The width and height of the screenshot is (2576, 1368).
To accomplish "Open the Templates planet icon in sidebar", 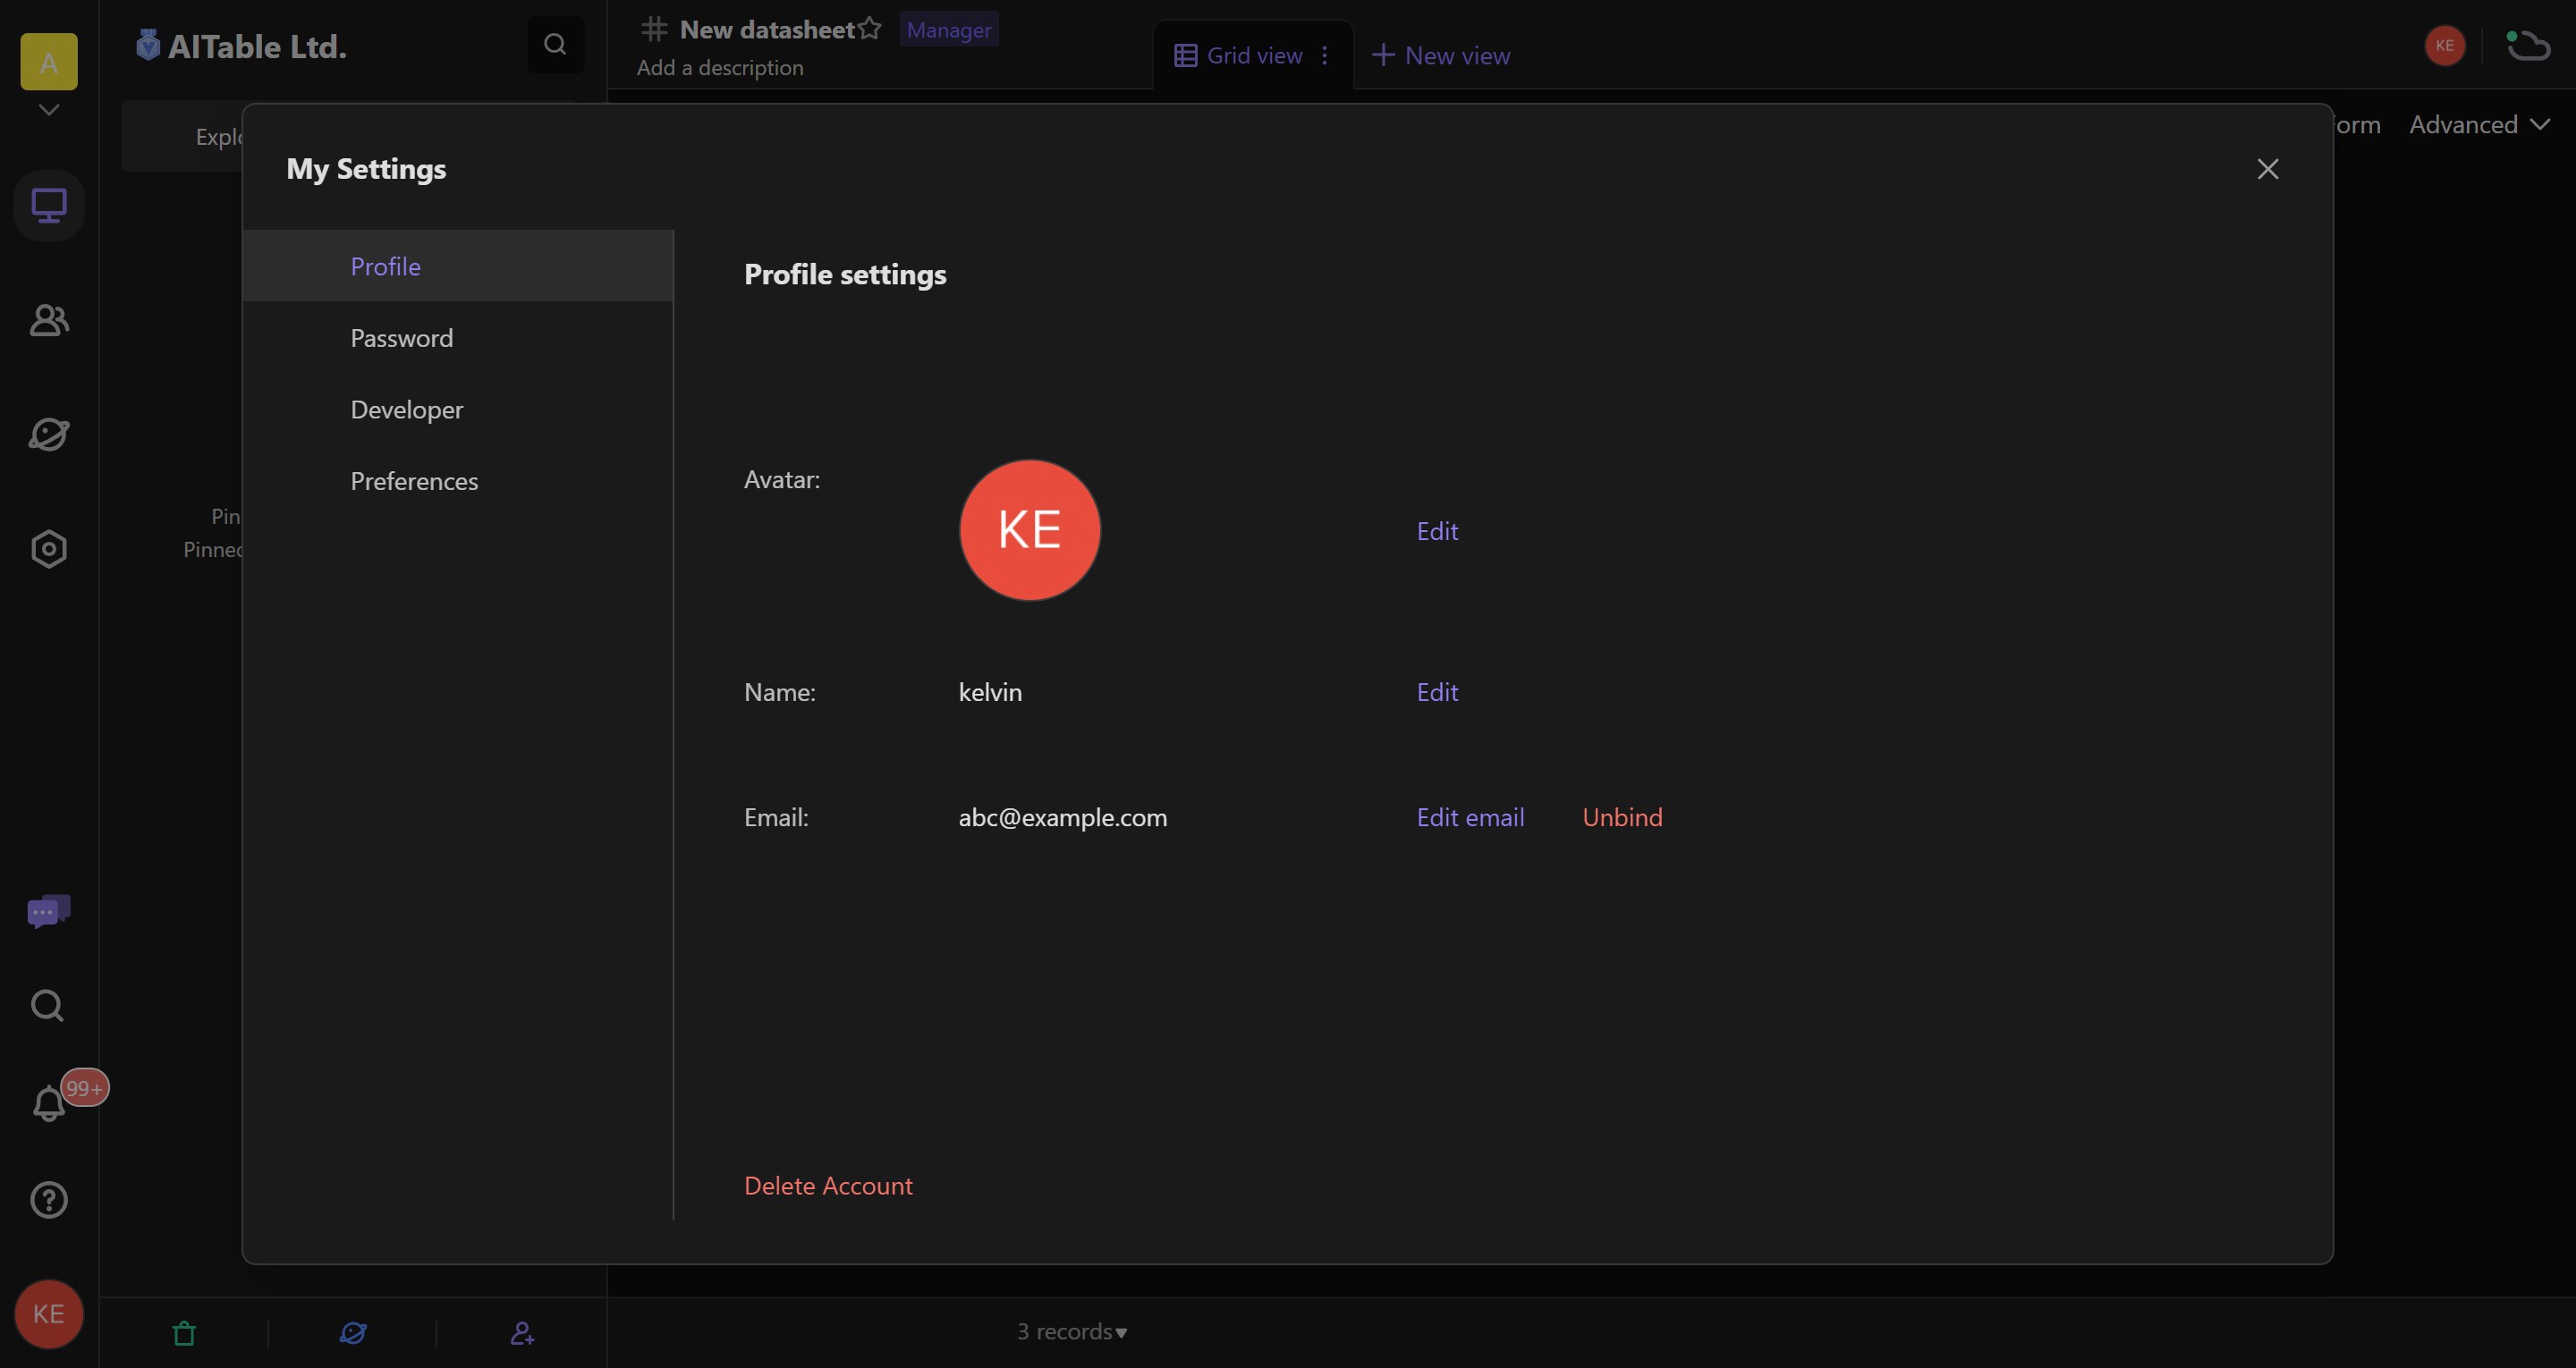I will (49, 434).
